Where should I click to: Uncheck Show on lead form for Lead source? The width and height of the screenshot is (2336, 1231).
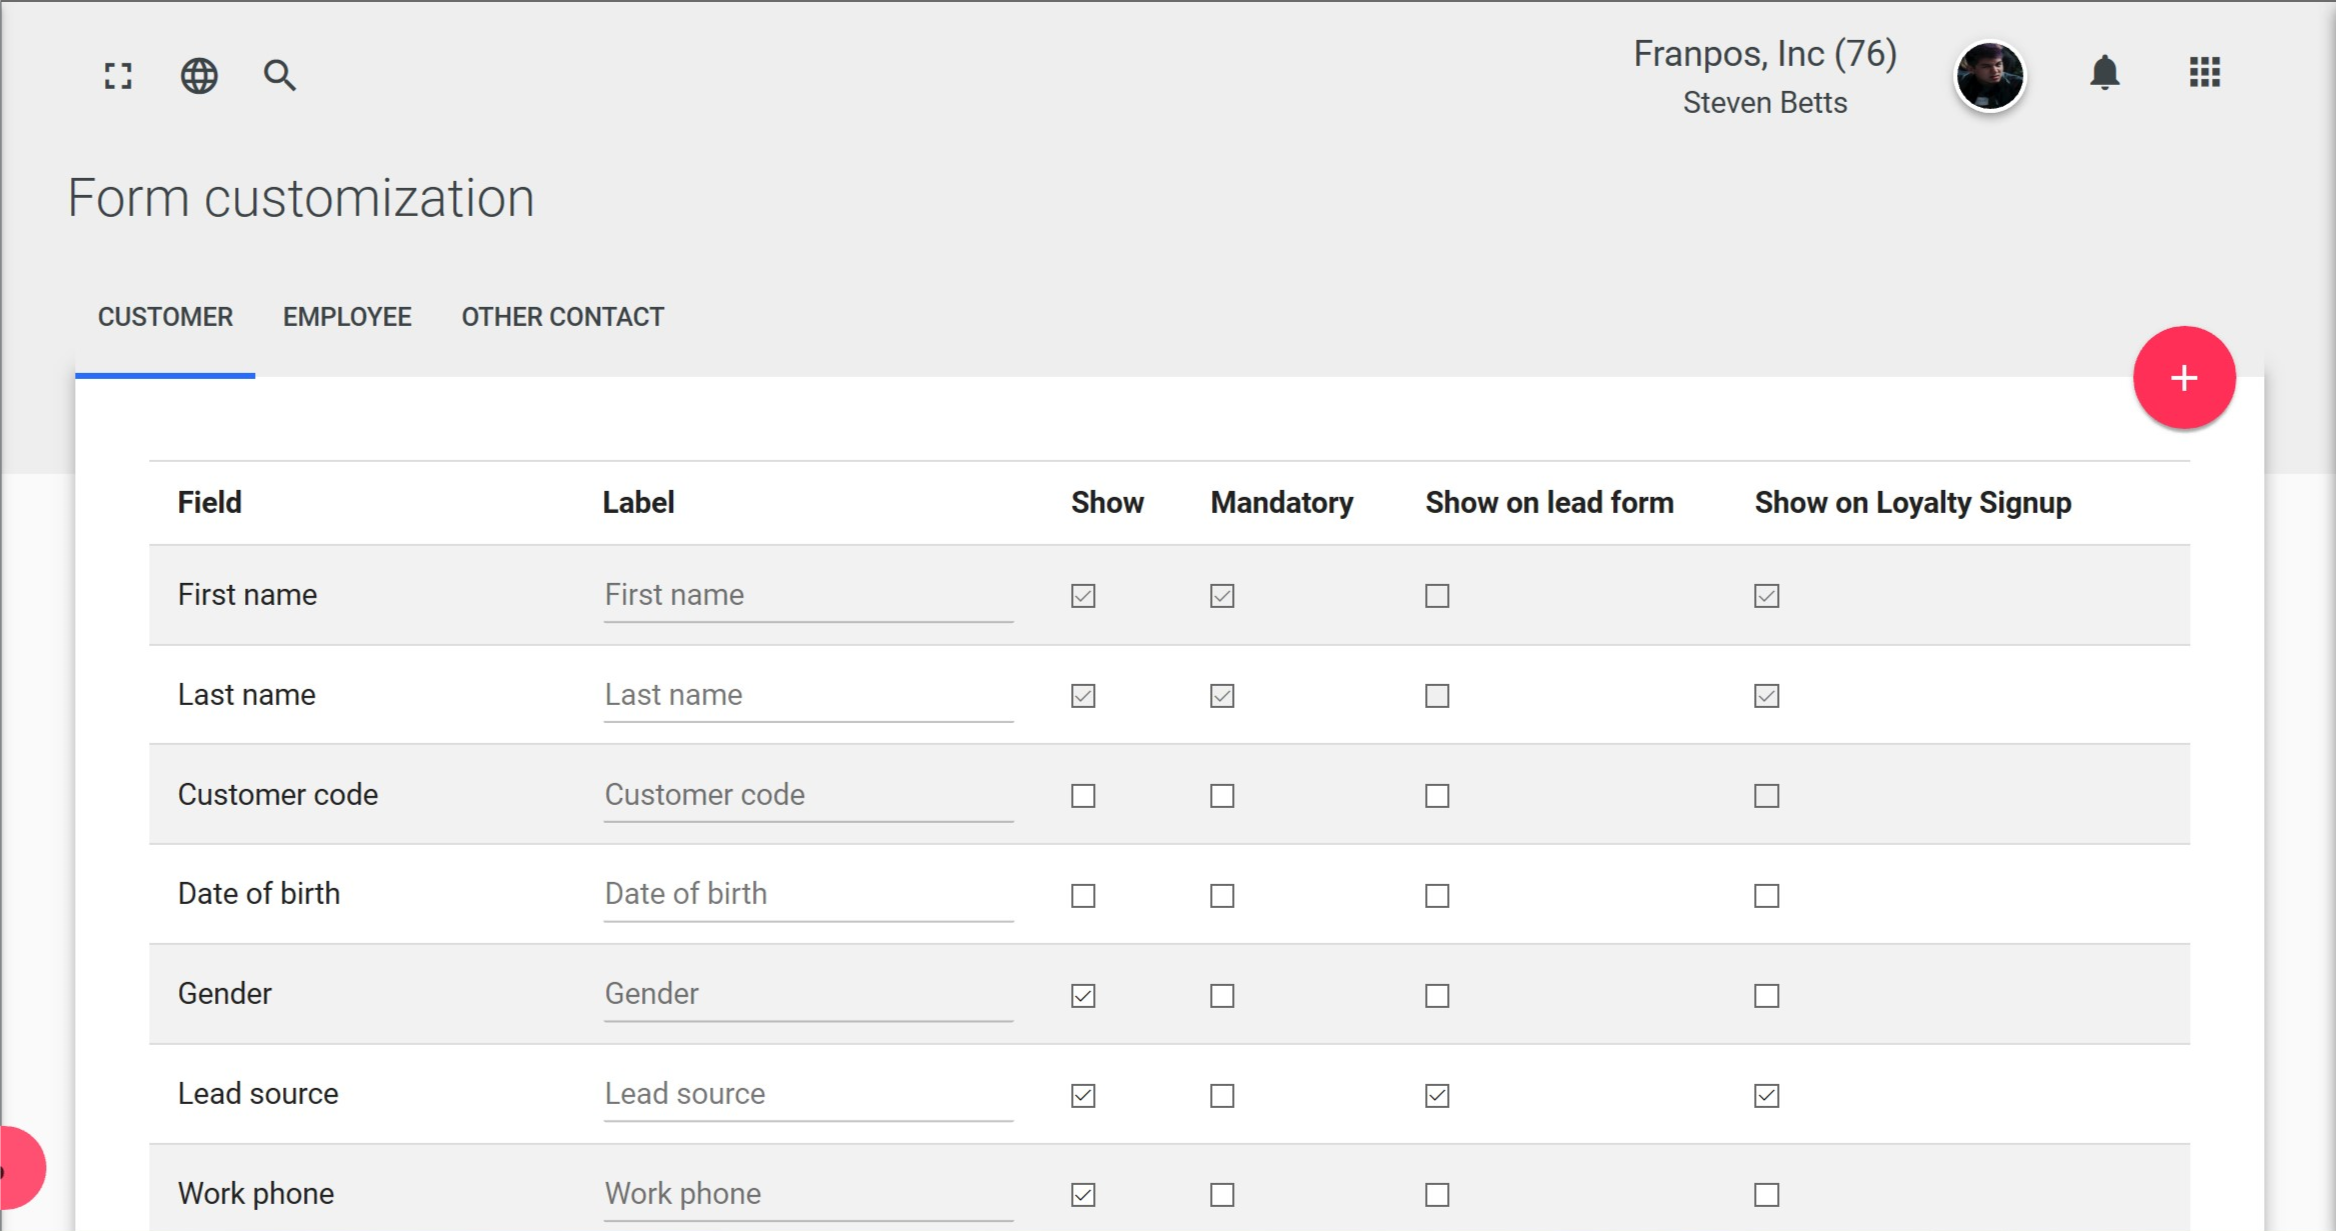coord(1437,1096)
